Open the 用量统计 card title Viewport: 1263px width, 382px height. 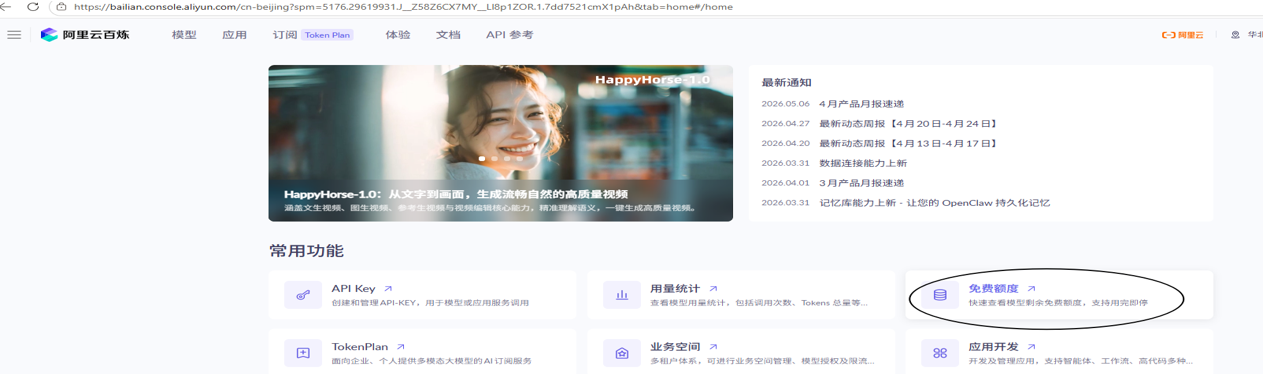(x=675, y=289)
